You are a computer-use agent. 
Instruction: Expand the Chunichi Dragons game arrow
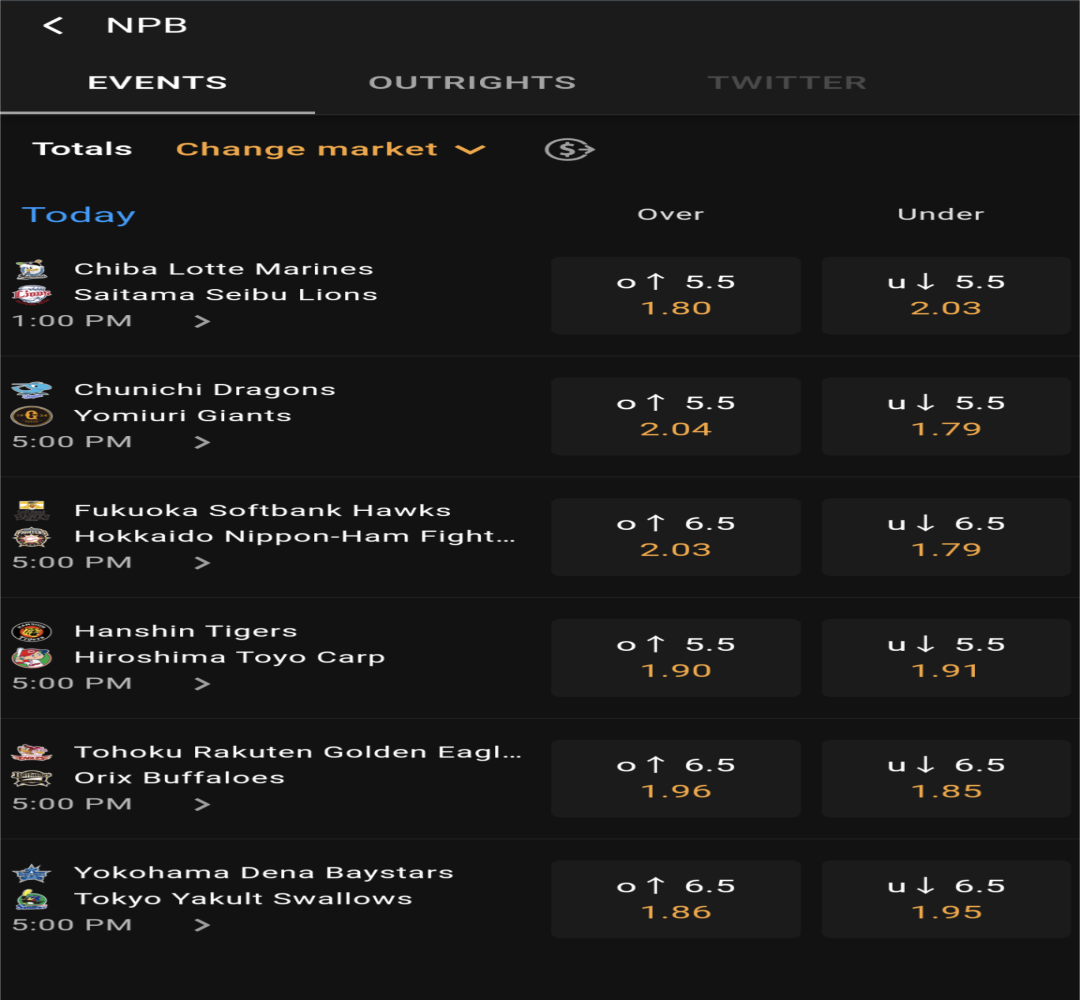(x=202, y=442)
